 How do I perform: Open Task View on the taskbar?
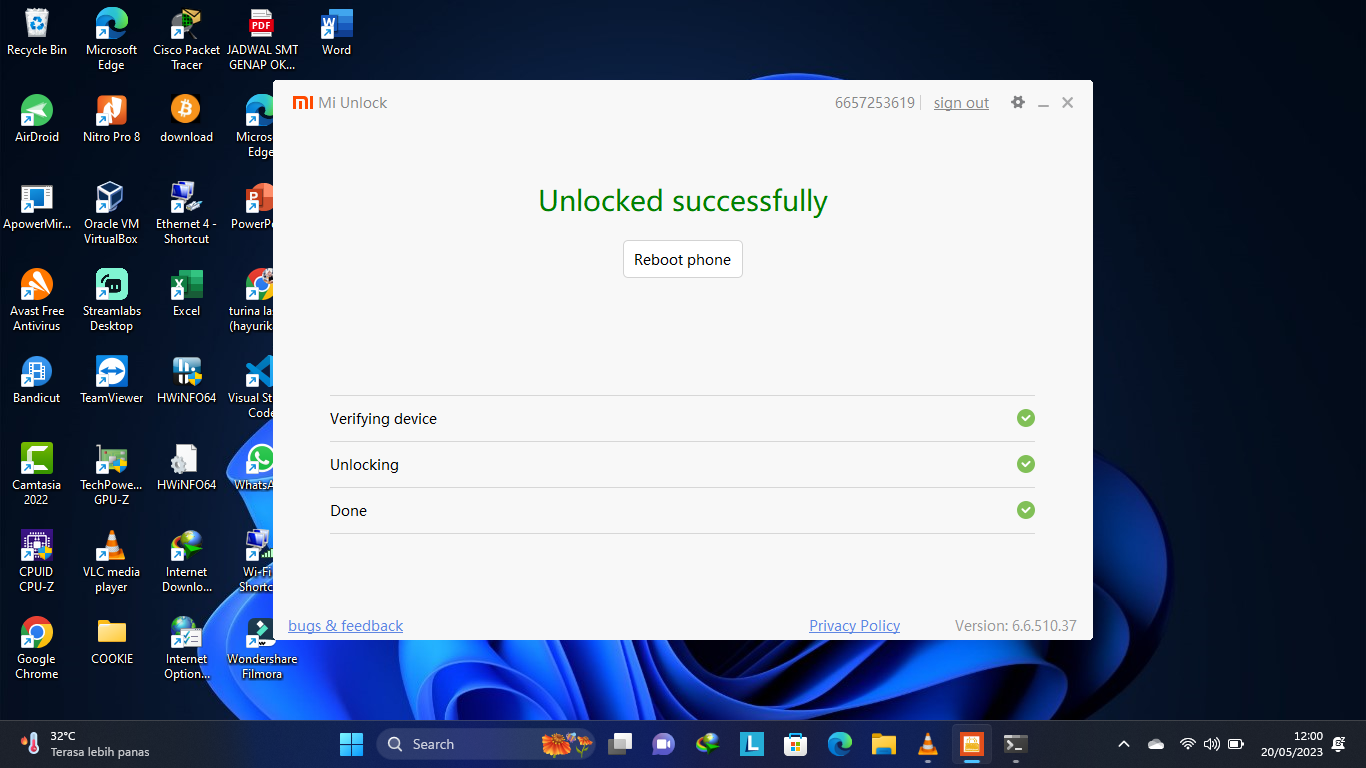[621, 744]
